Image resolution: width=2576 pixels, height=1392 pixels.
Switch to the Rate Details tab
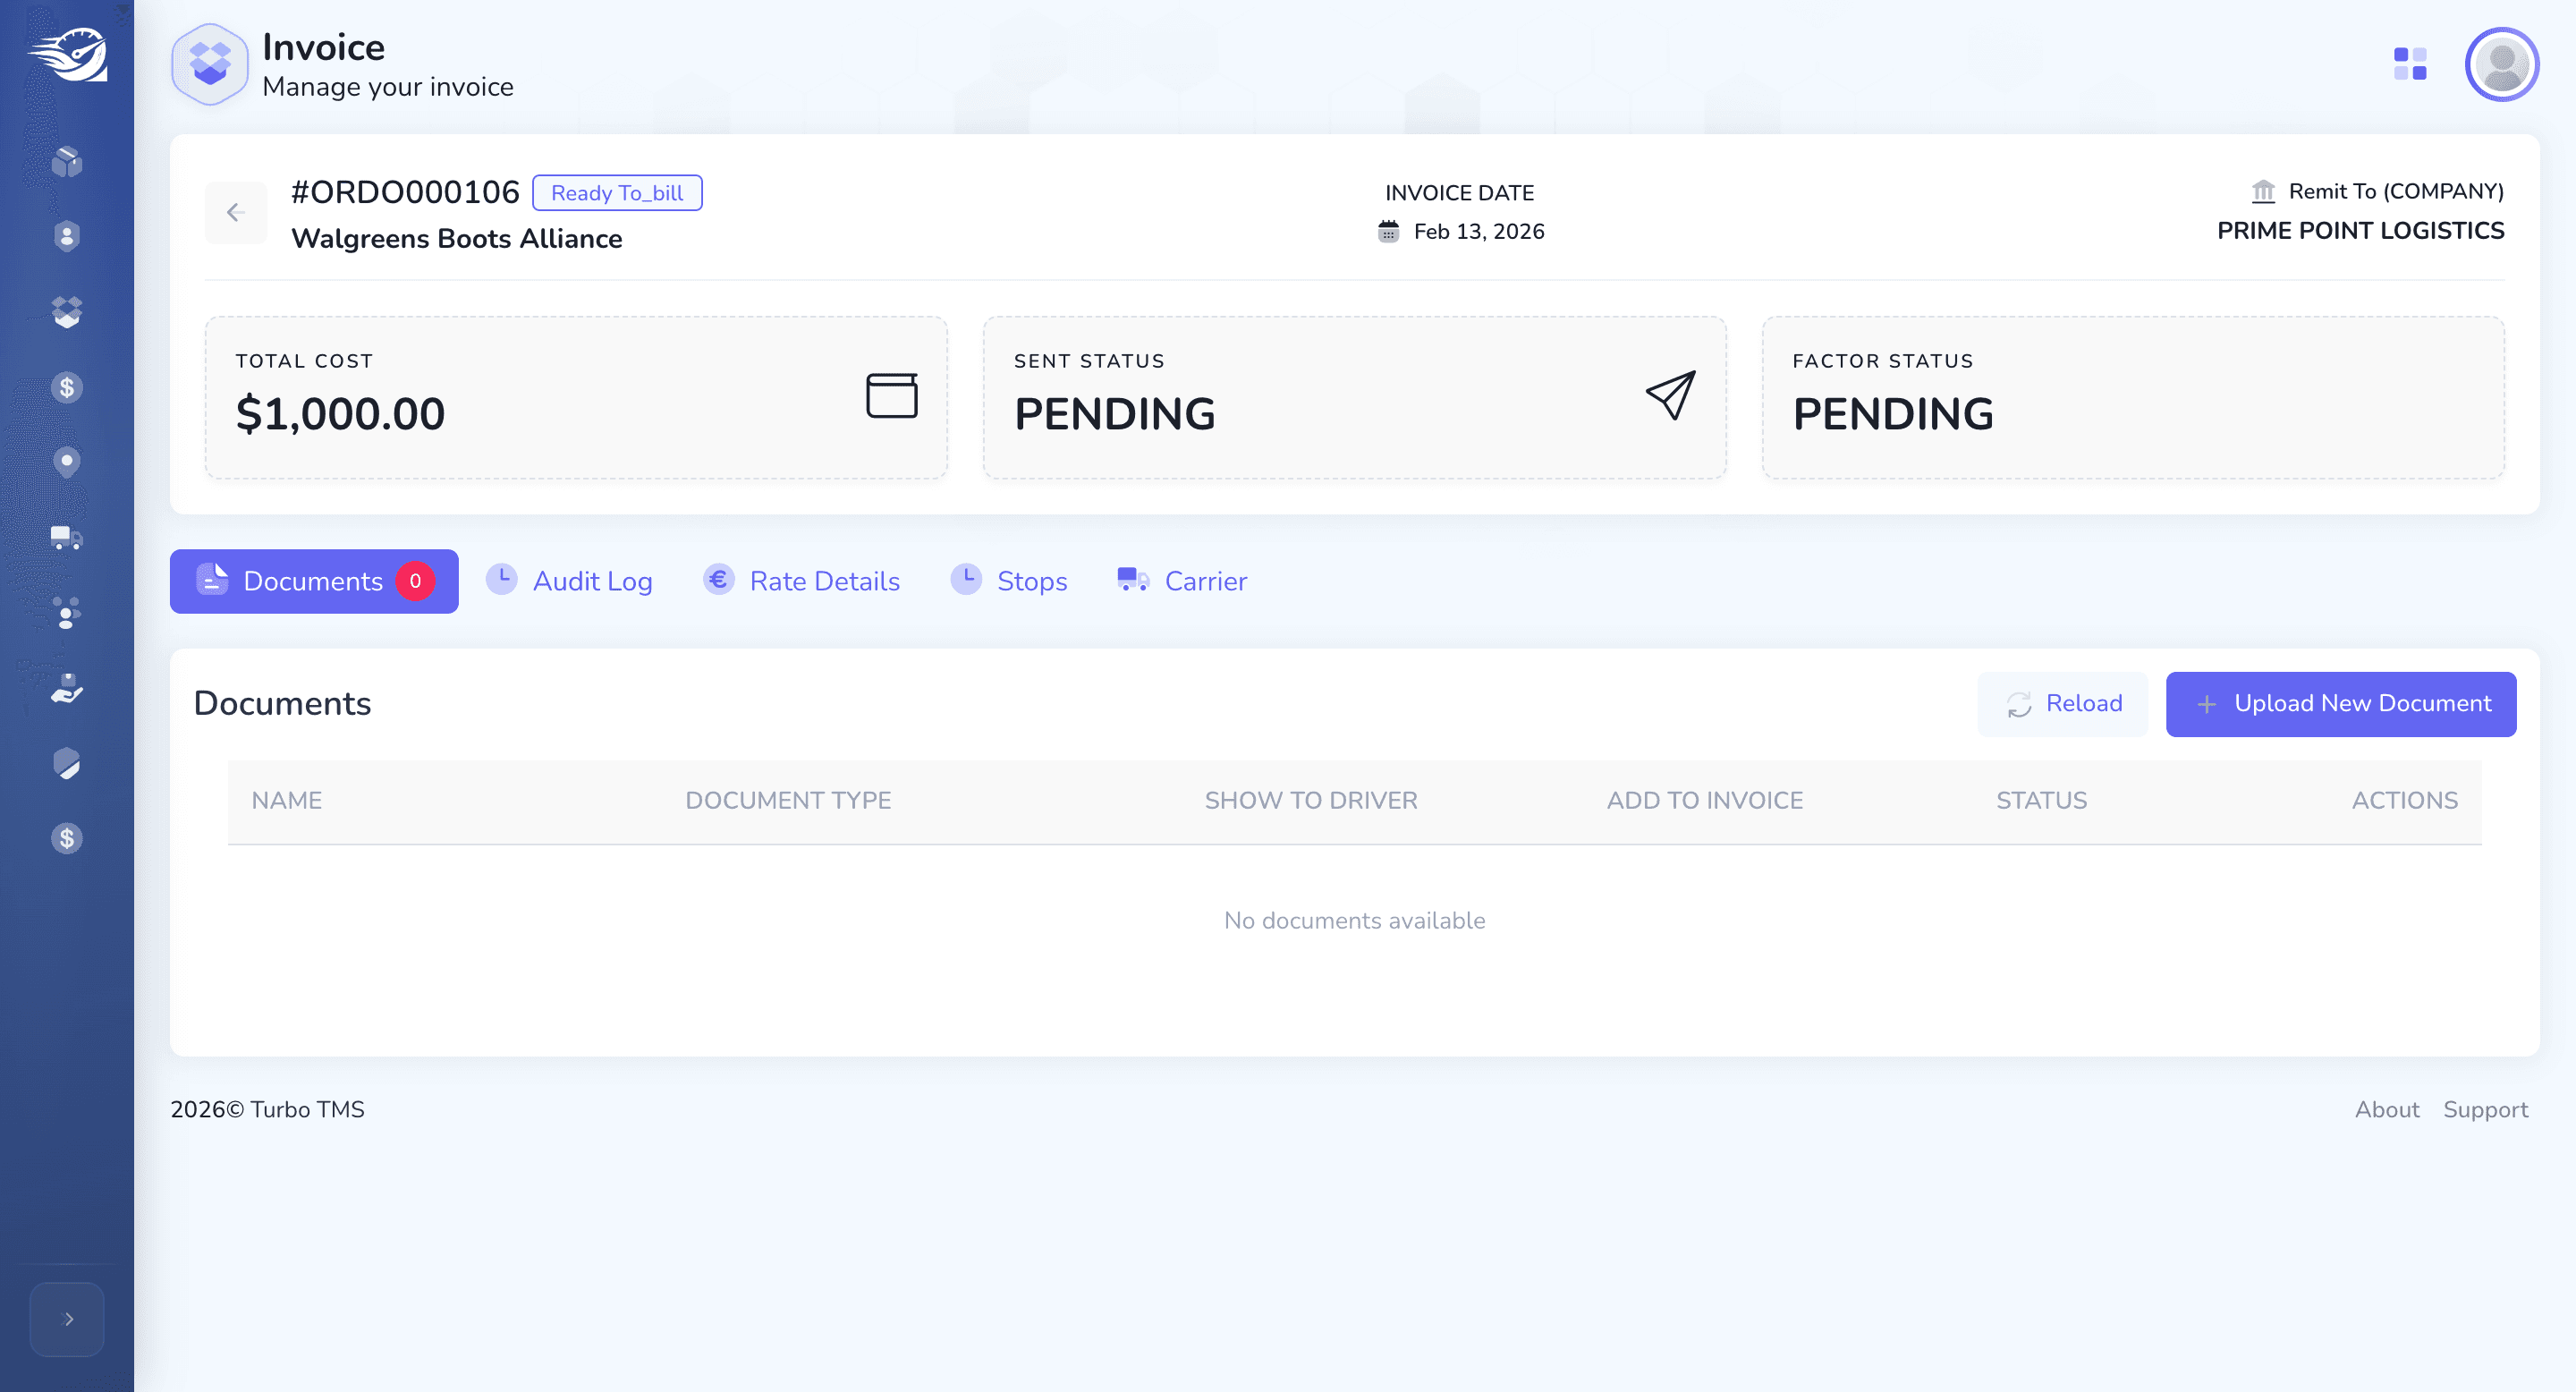[x=801, y=581]
